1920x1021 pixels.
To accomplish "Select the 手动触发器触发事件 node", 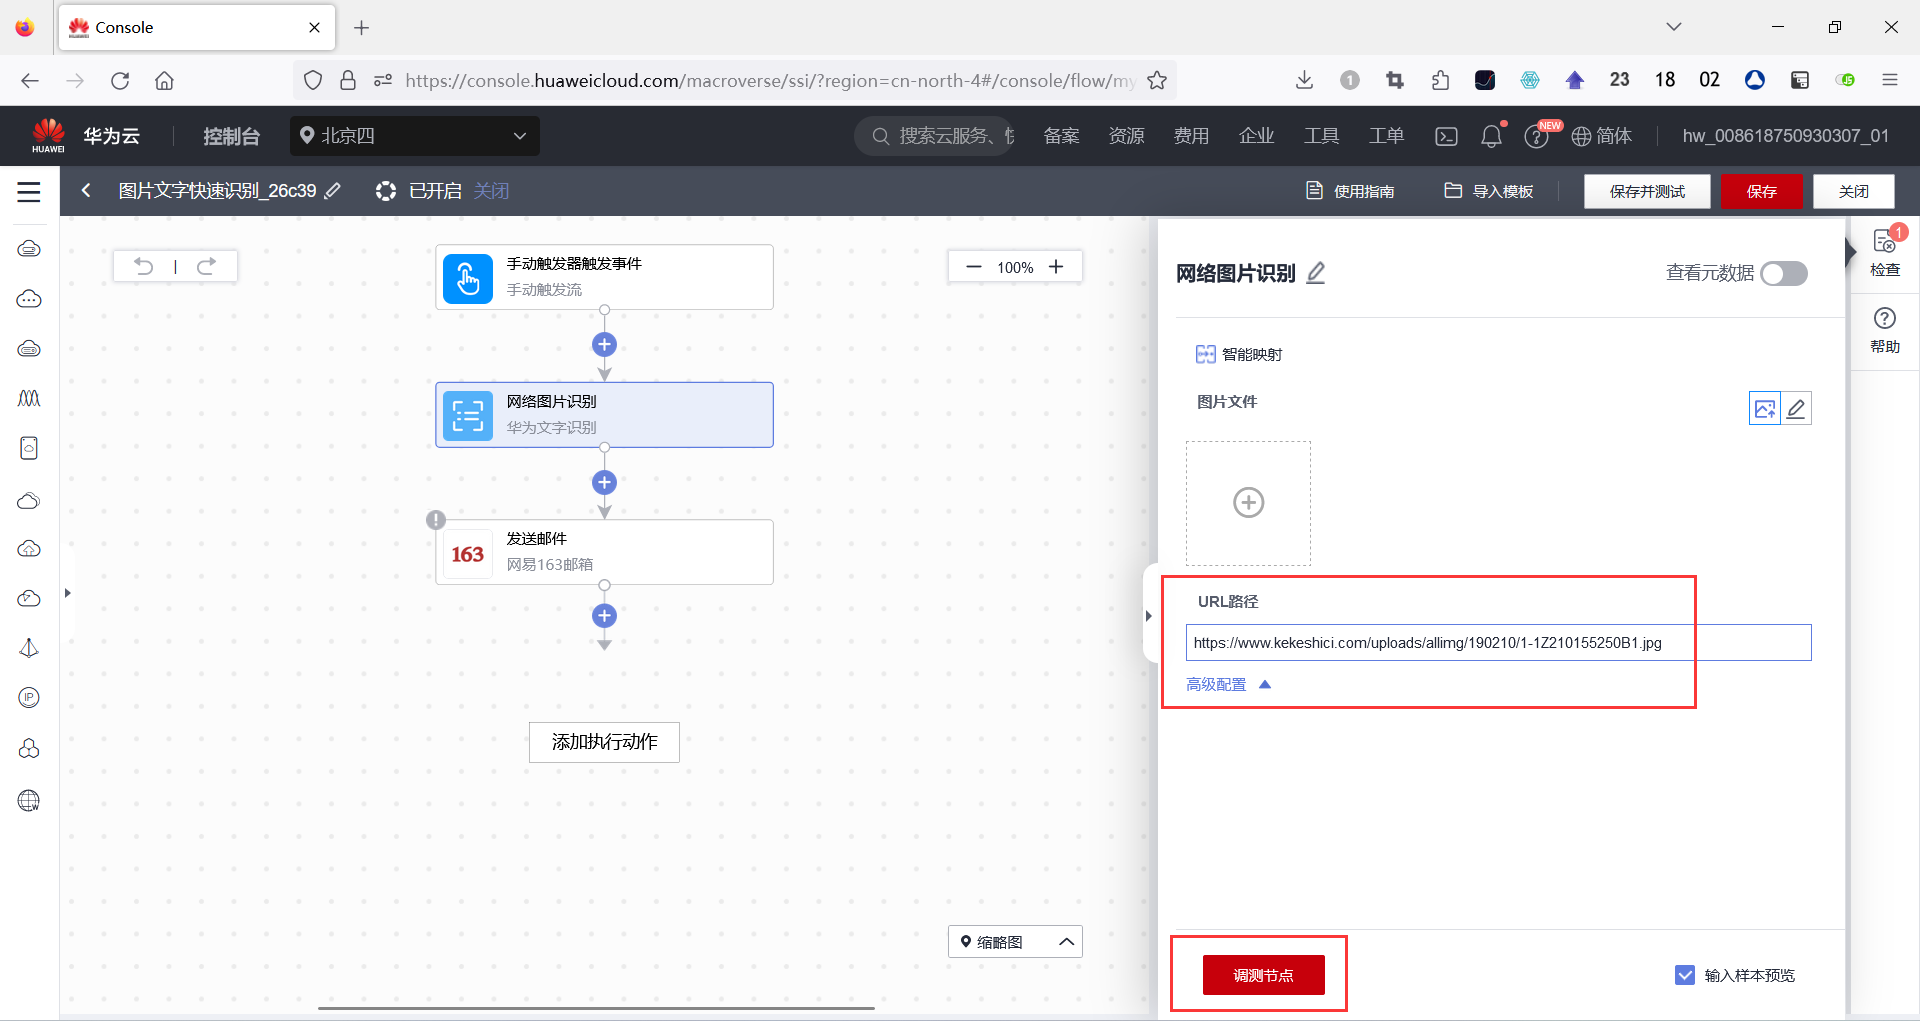I will click(x=604, y=277).
